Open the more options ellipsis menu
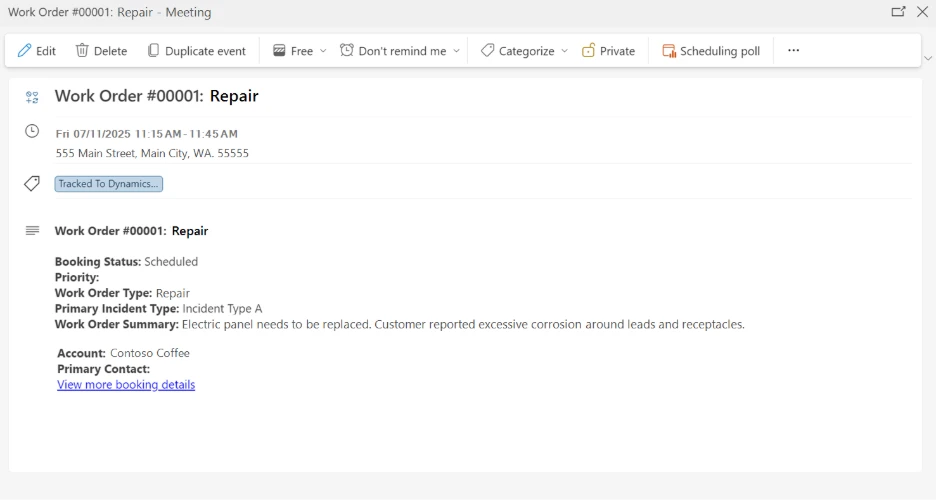This screenshot has width=936, height=501. point(793,51)
